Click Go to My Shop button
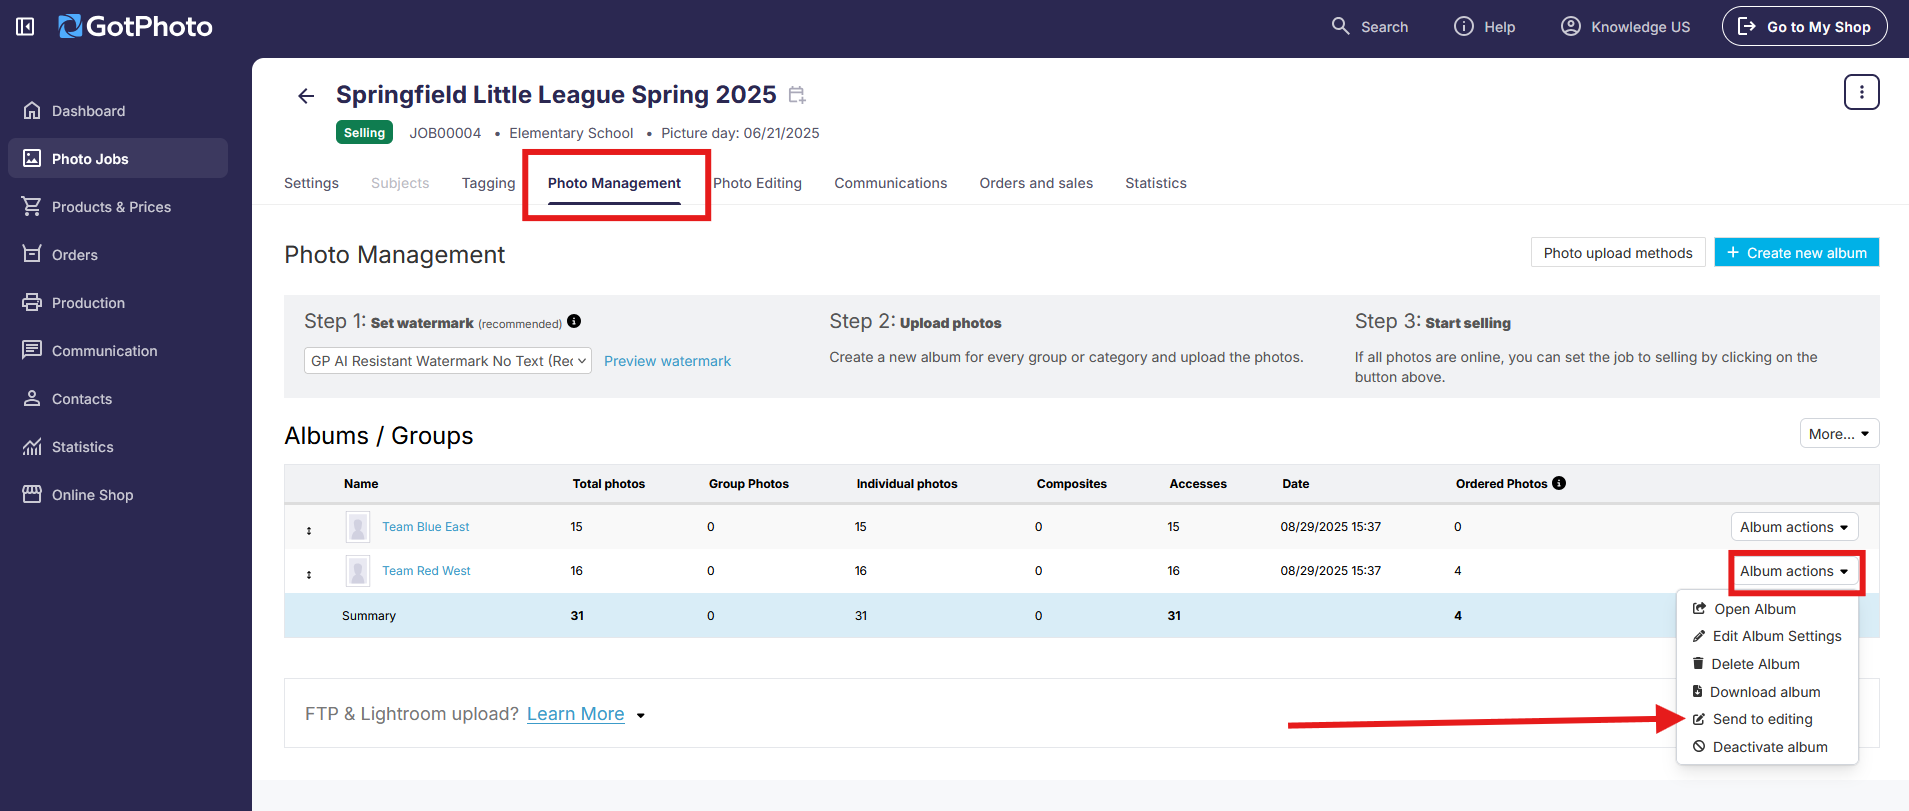 pyautogui.click(x=1804, y=26)
